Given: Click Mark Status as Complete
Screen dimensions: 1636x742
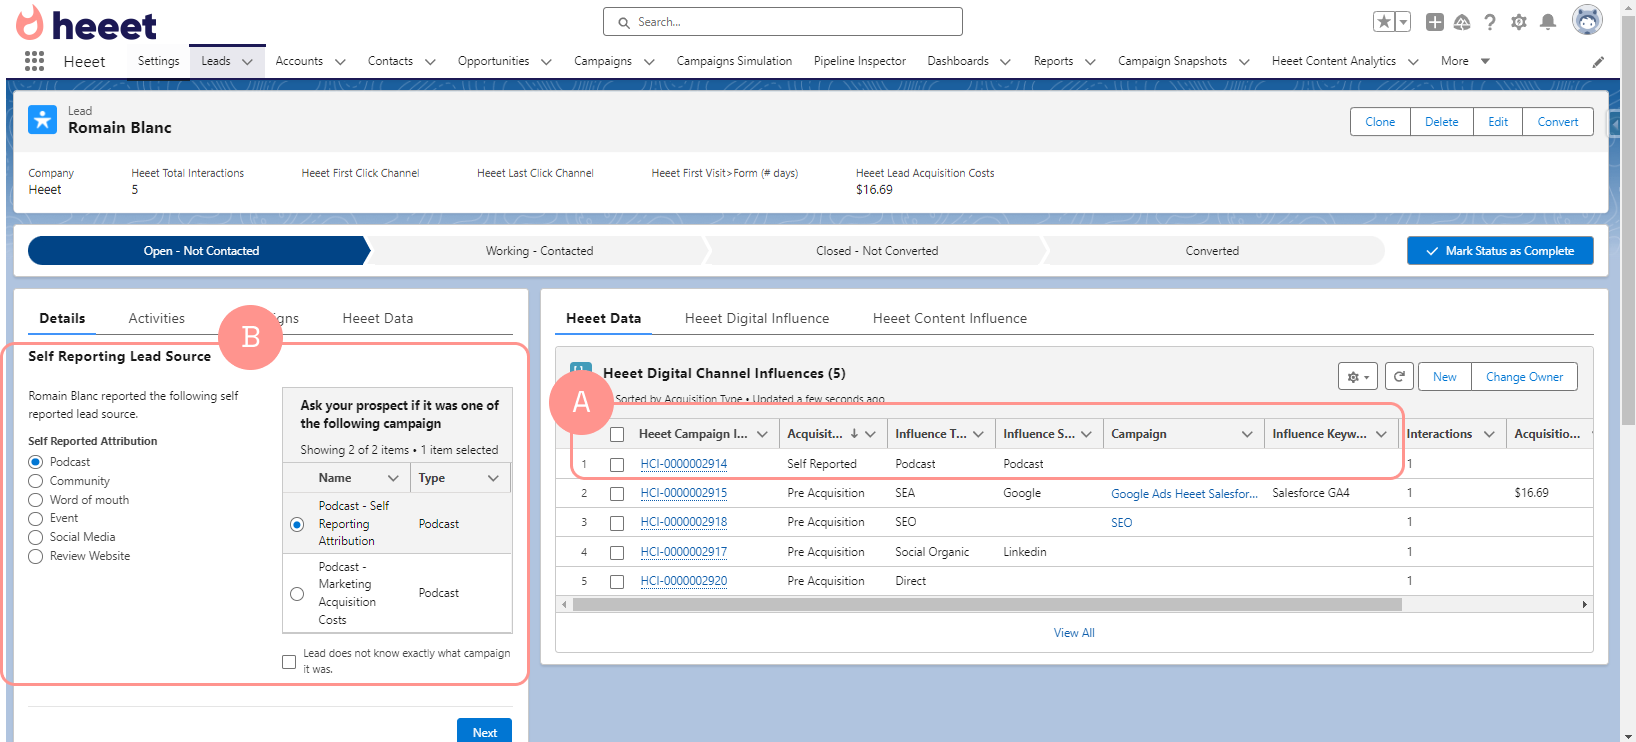Looking at the screenshot, I should click(x=1500, y=251).
